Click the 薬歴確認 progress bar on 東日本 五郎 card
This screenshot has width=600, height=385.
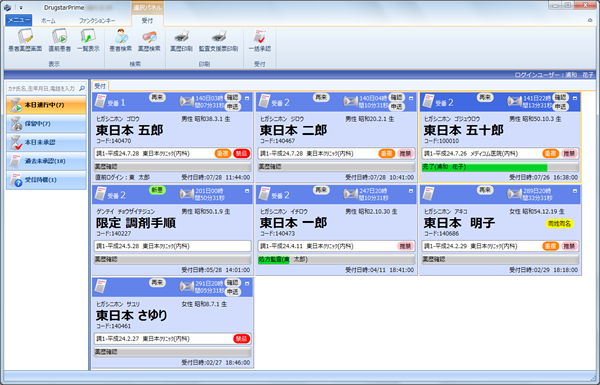pyautogui.click(x=173, y=167)
